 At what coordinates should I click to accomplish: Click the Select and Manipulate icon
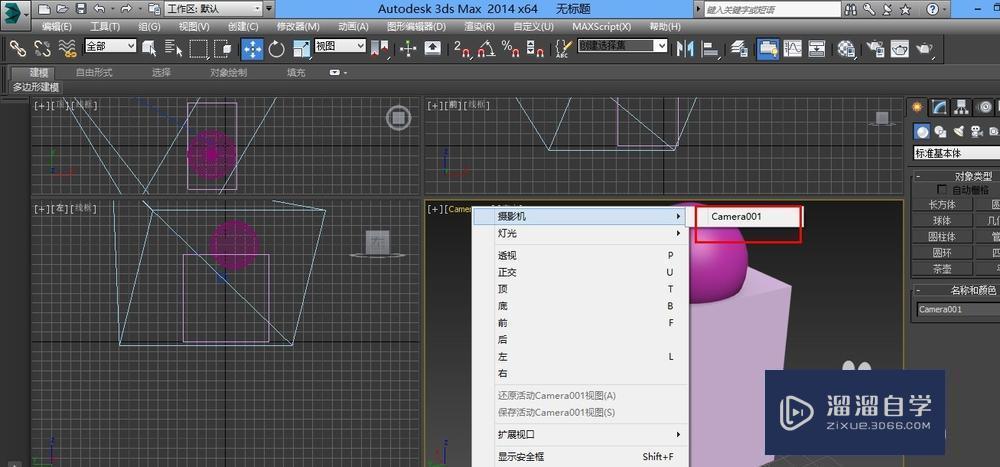click(x=408, y=48)
